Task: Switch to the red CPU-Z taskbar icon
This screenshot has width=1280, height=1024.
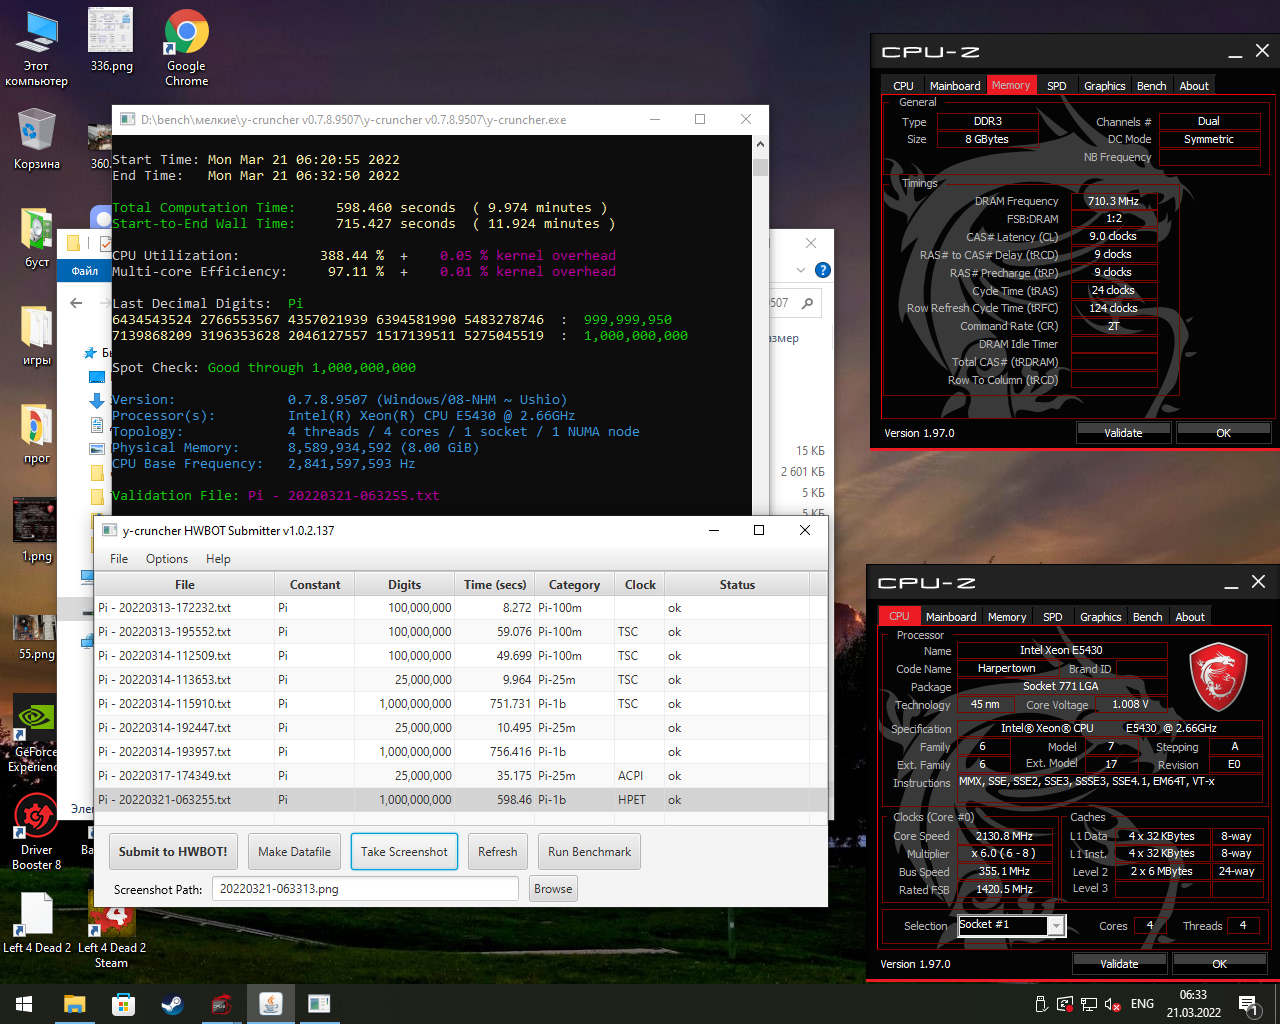Action: click(x=221, y=1004)
